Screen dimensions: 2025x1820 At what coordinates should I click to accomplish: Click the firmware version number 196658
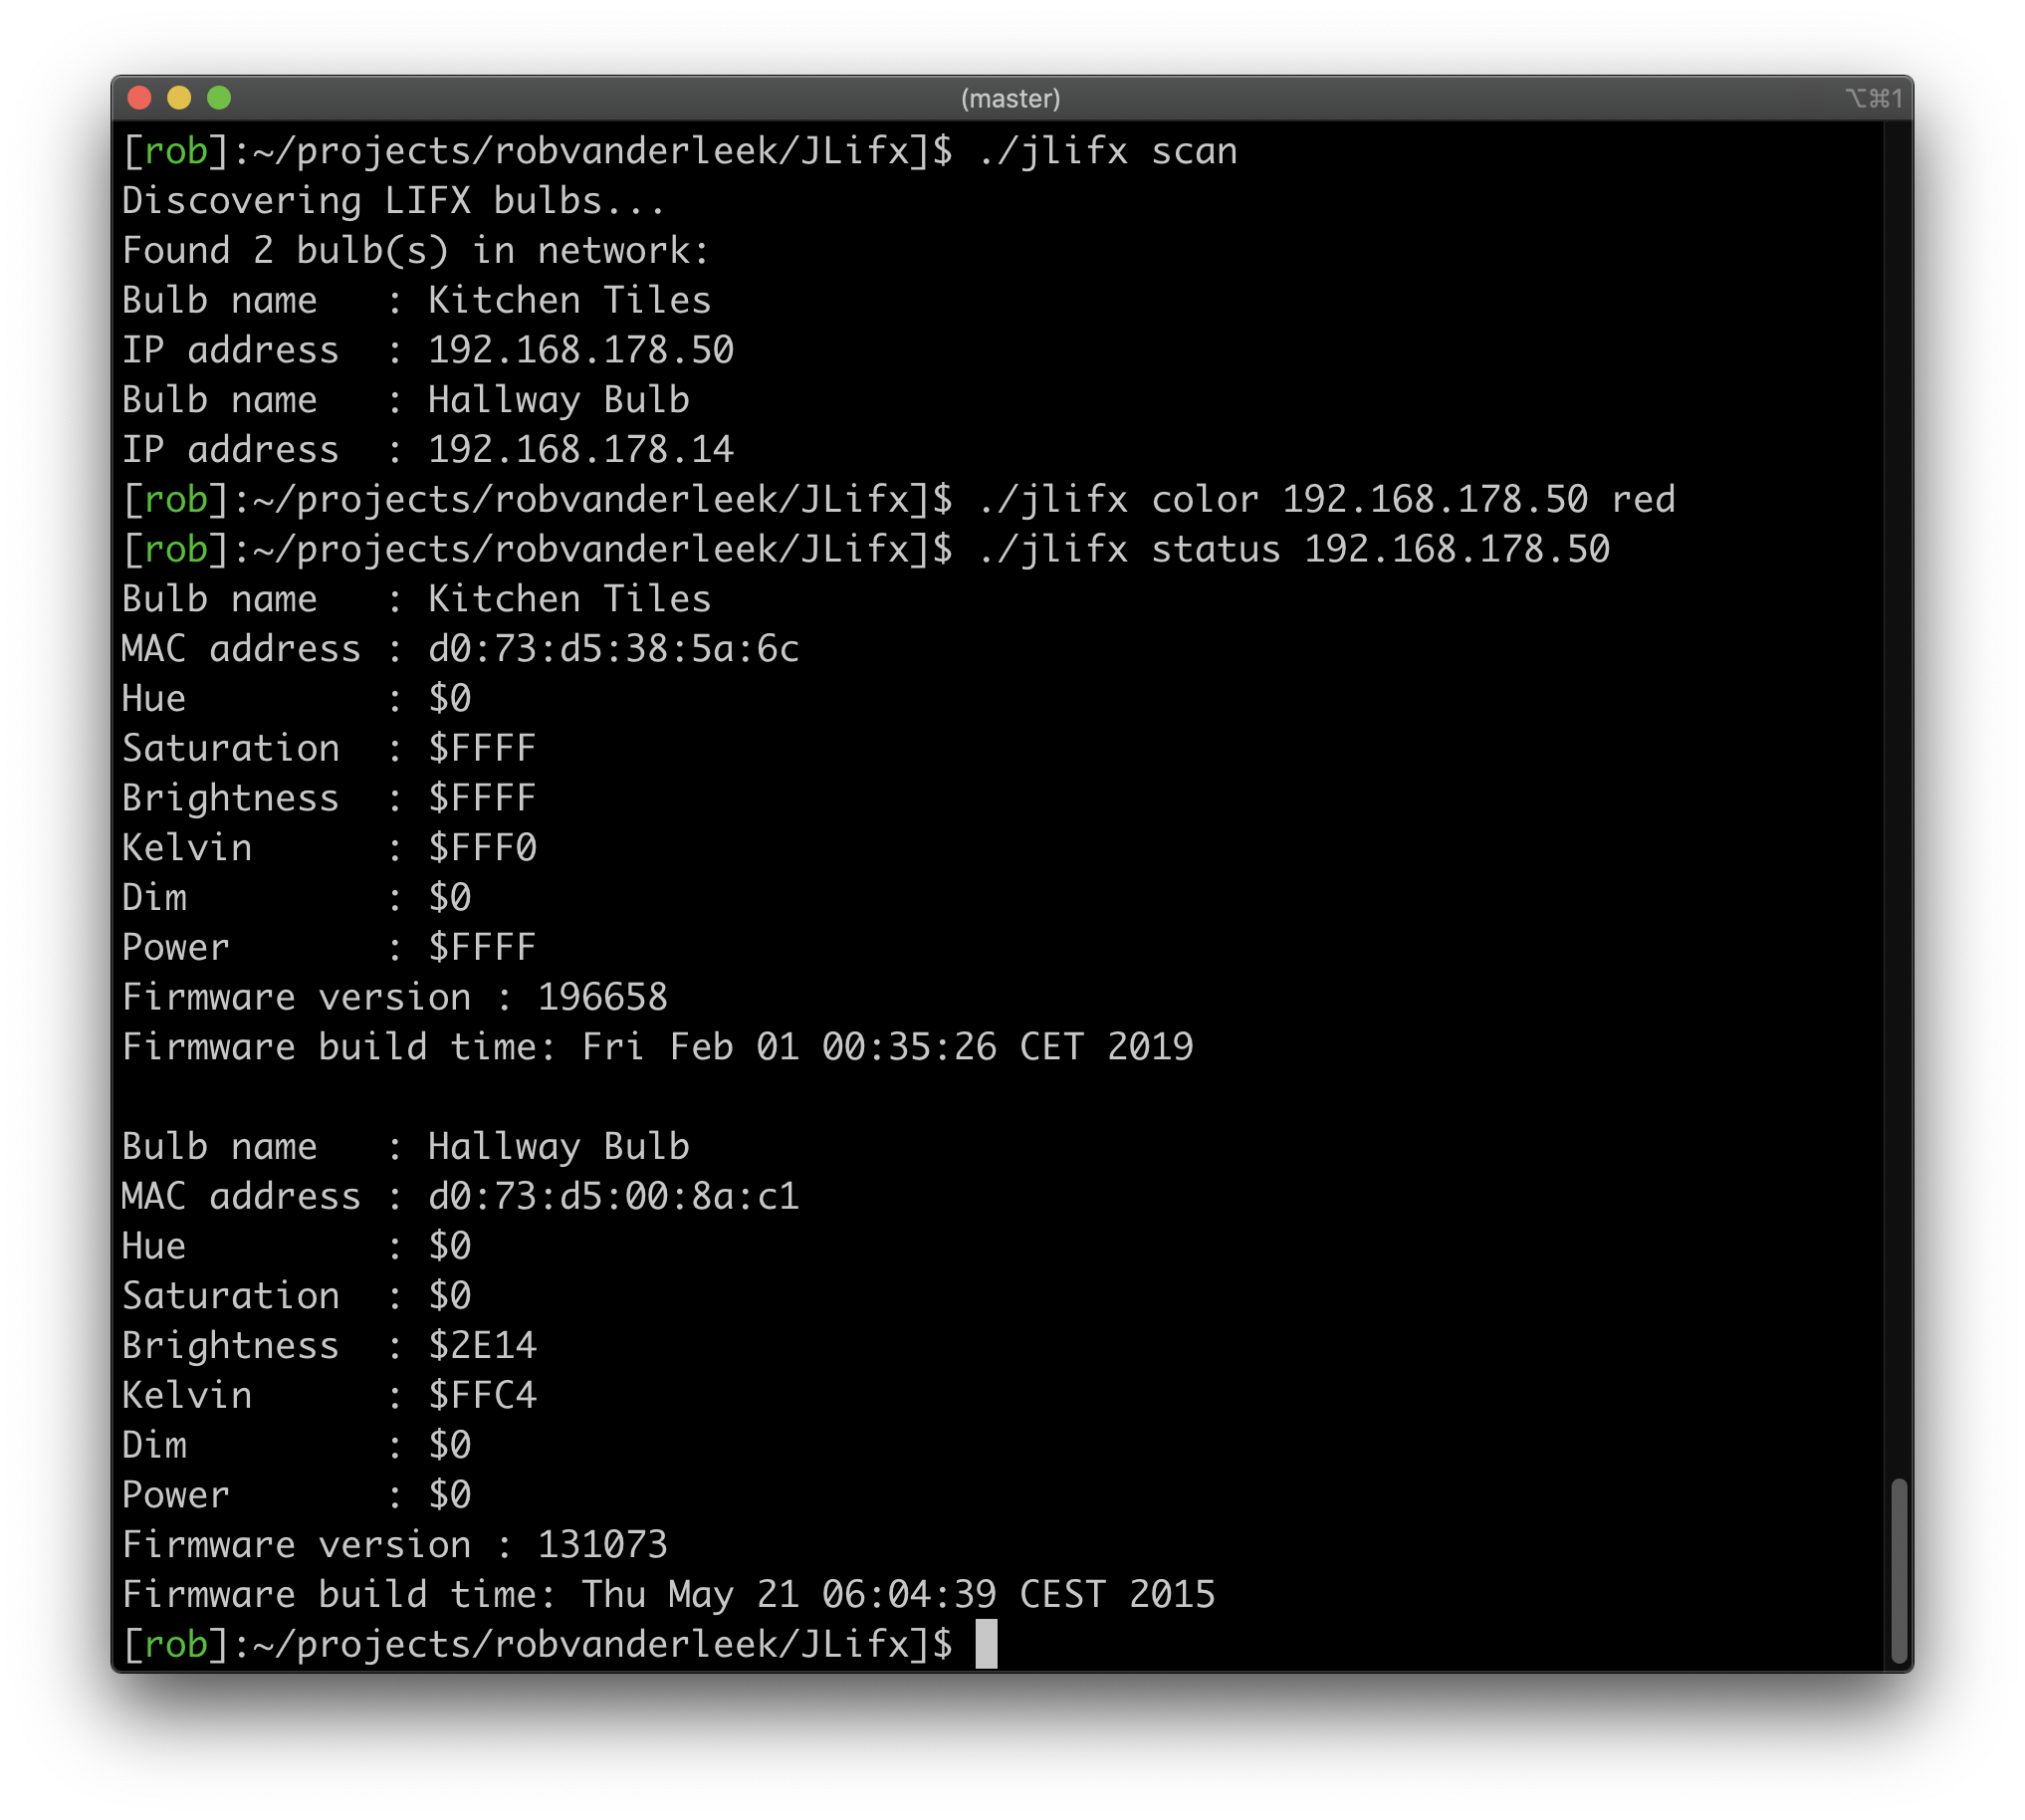602,998
